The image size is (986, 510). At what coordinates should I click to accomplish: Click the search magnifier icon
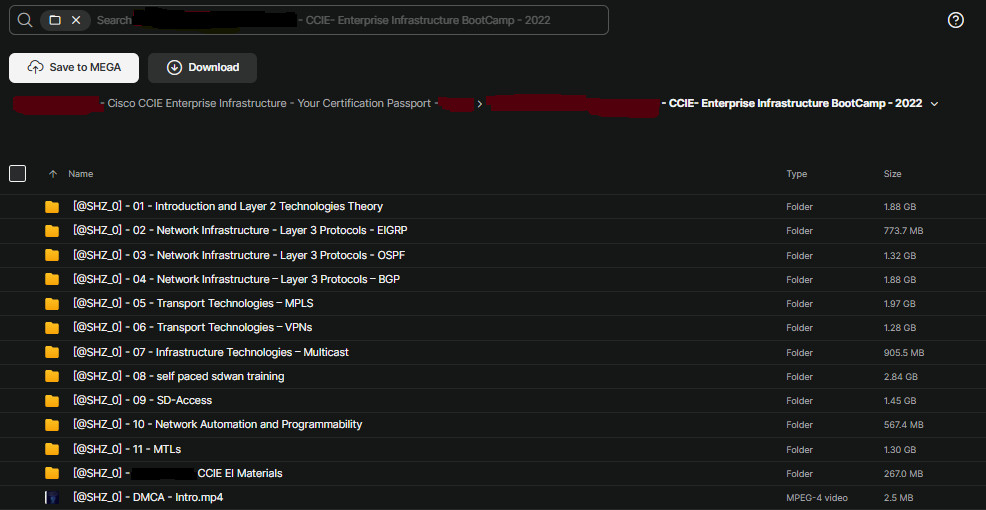[x=25, y=20]
